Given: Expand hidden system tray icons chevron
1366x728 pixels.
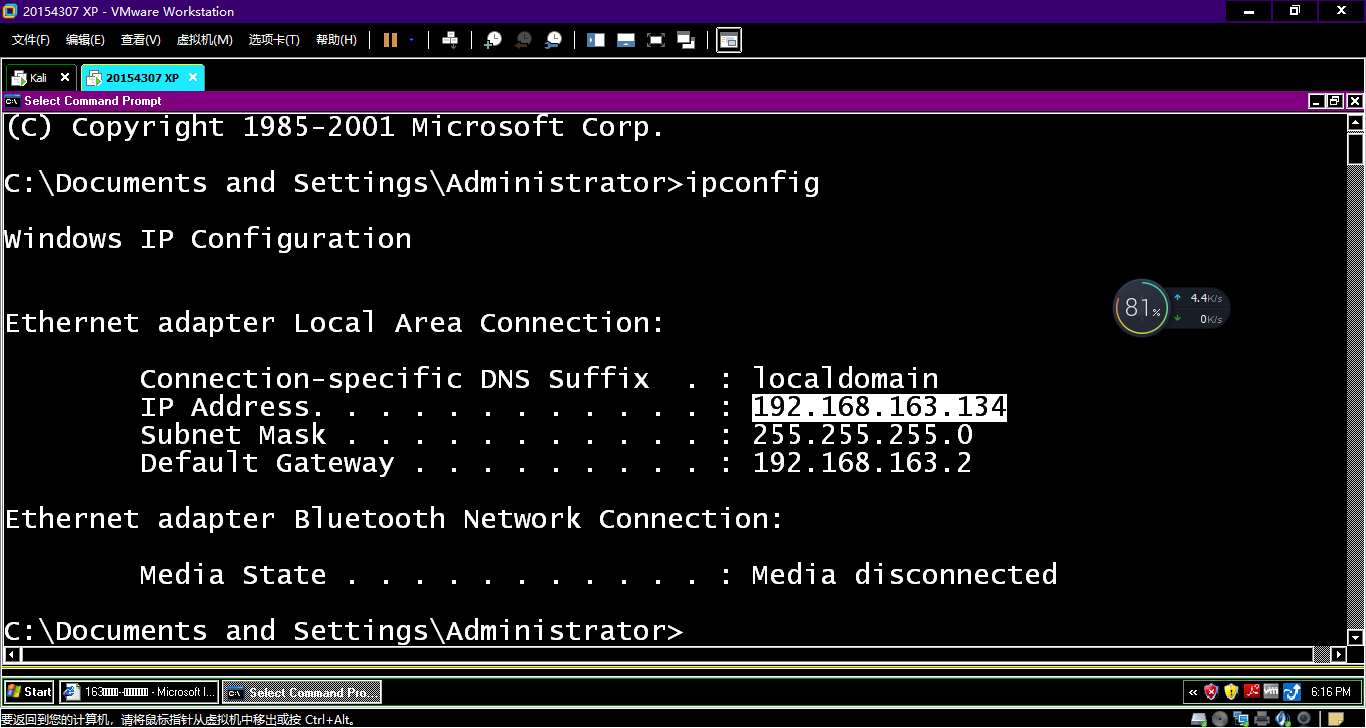Looking at the screenshot, I should coord(1193,692).
